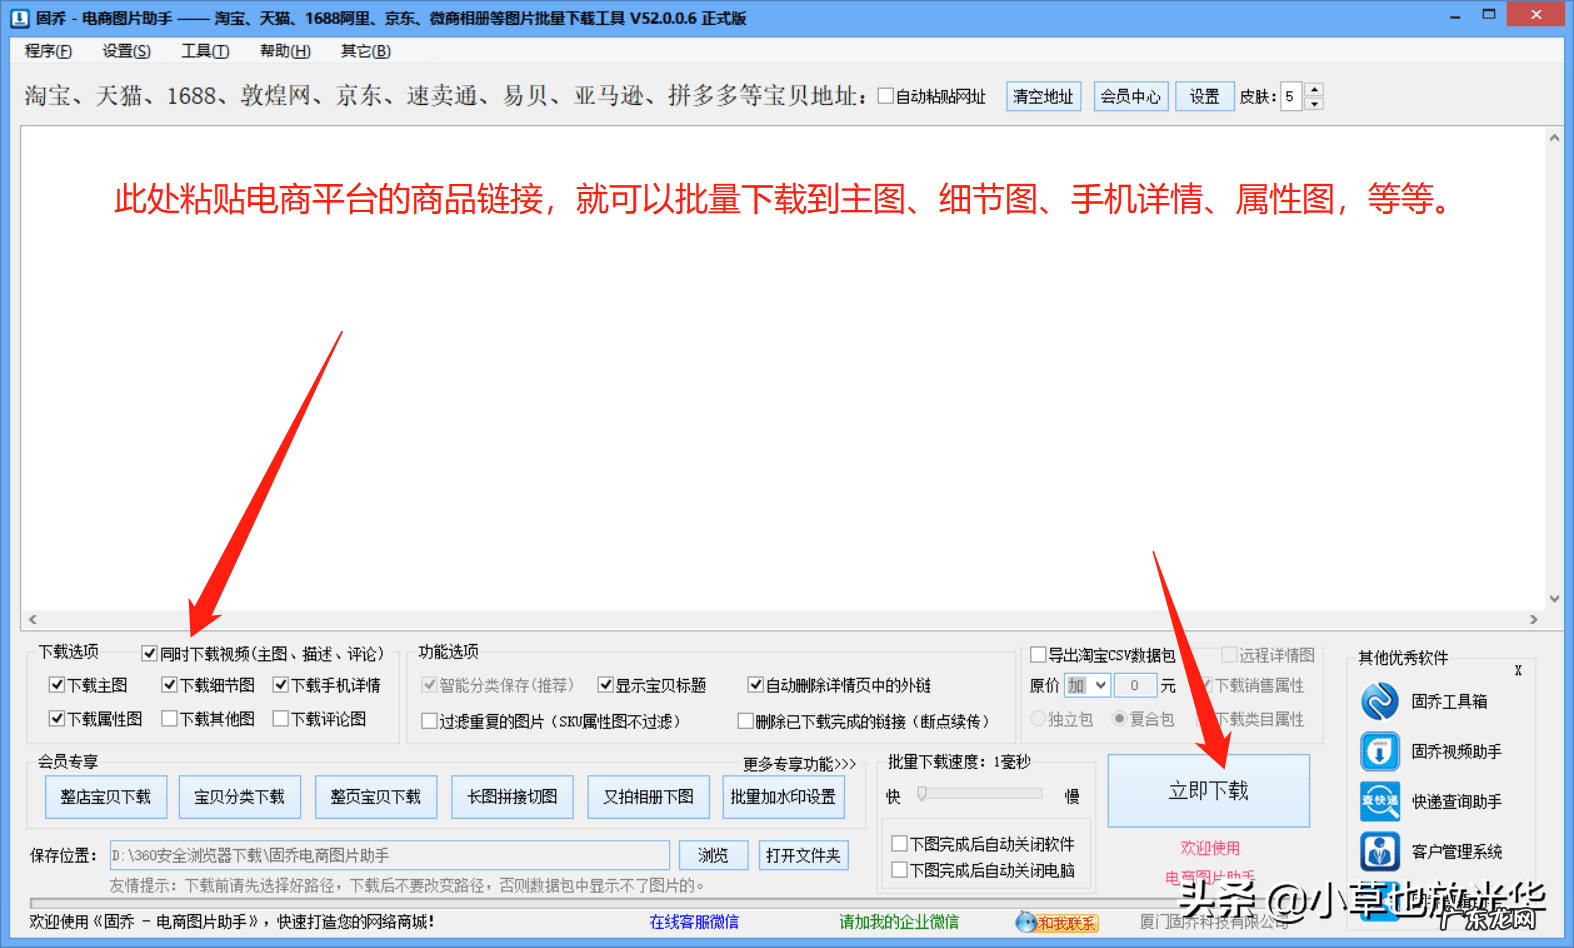This screenshot has width=1574, height=948.
Task: Open the 其它(B) menu
Action: (365, 51)
